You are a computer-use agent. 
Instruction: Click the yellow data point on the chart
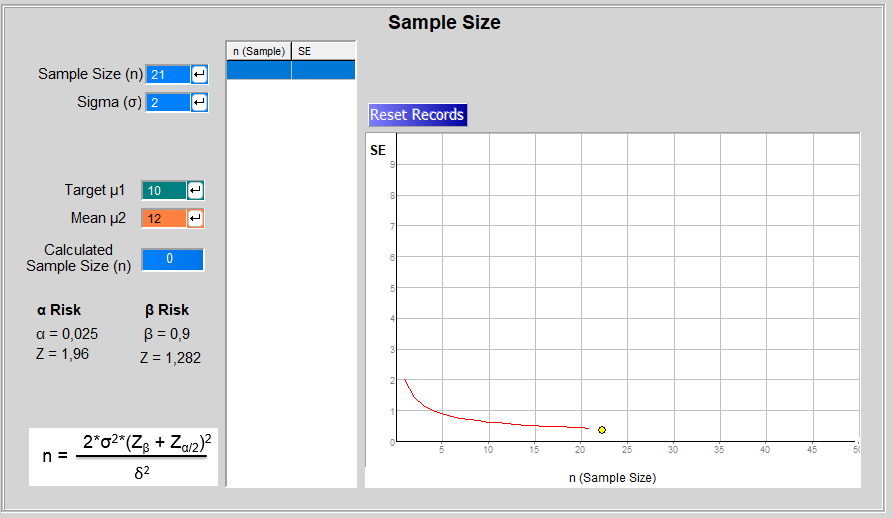(602, 430)
